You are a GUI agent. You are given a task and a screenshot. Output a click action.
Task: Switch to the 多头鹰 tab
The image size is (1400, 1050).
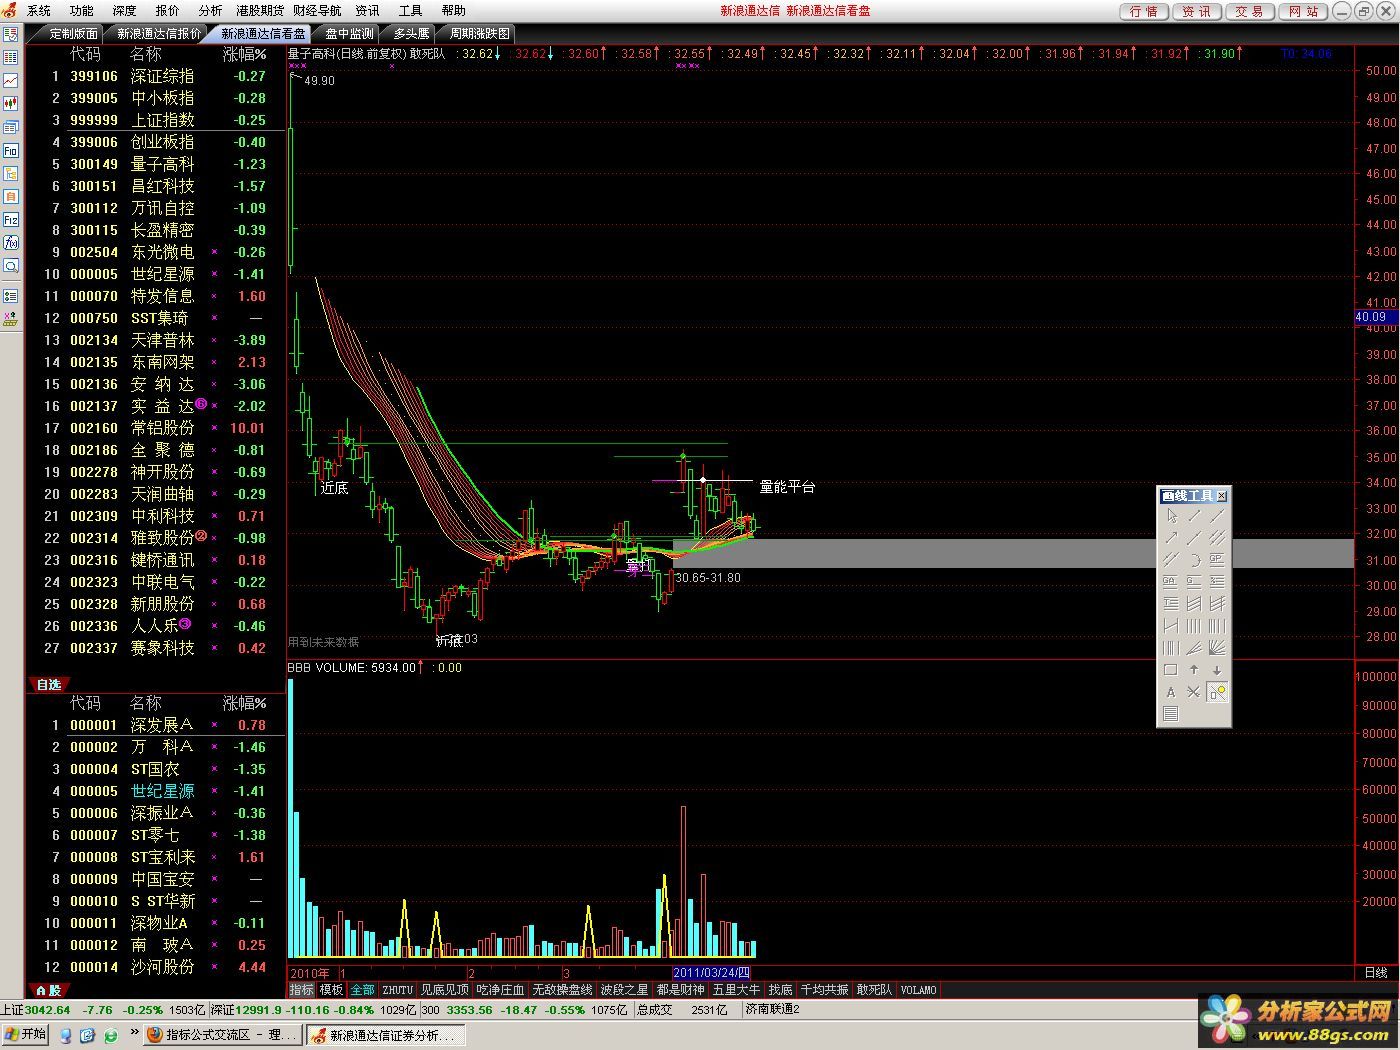[x=411, y=33]
